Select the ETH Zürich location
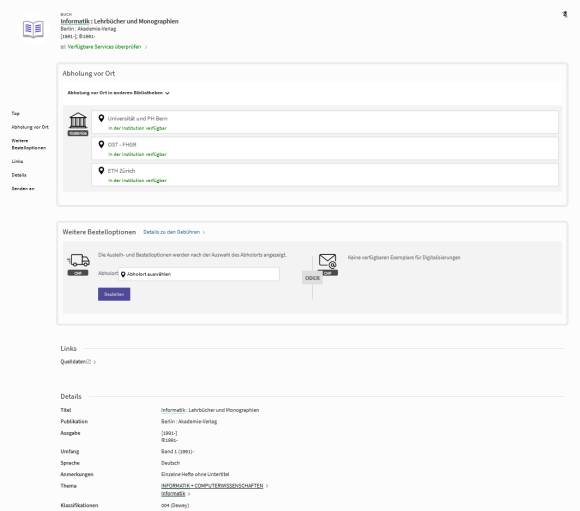Image resolution: width=580 pixels, height=511 pixels. point(325,175)
